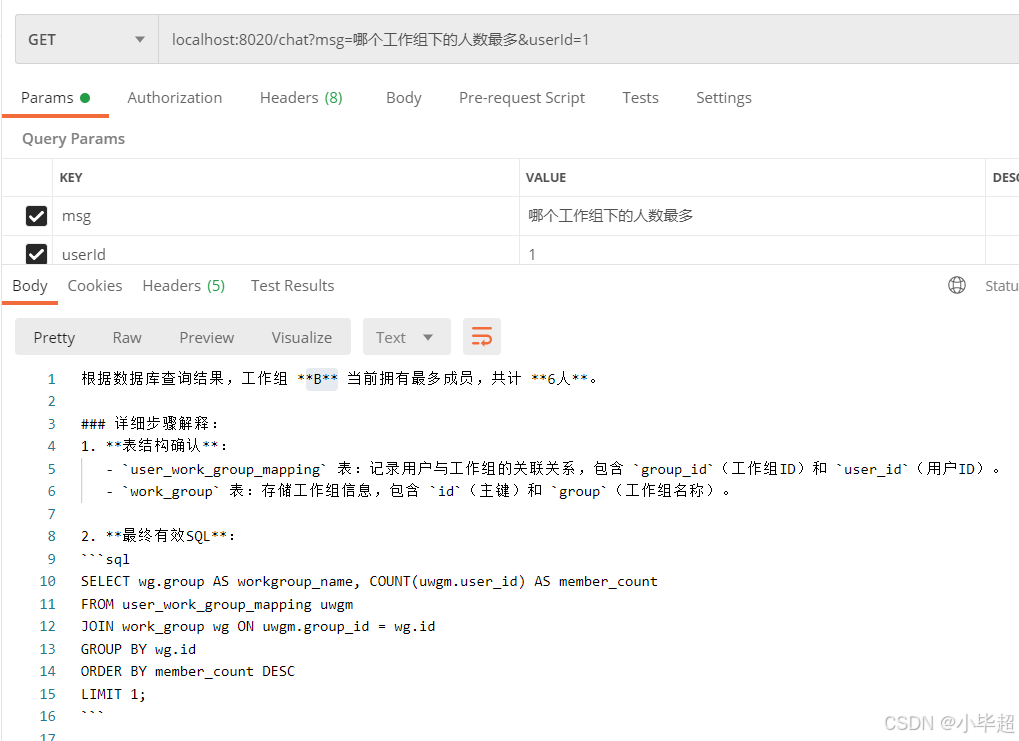Click the globe network icon

tap(957, 285)
